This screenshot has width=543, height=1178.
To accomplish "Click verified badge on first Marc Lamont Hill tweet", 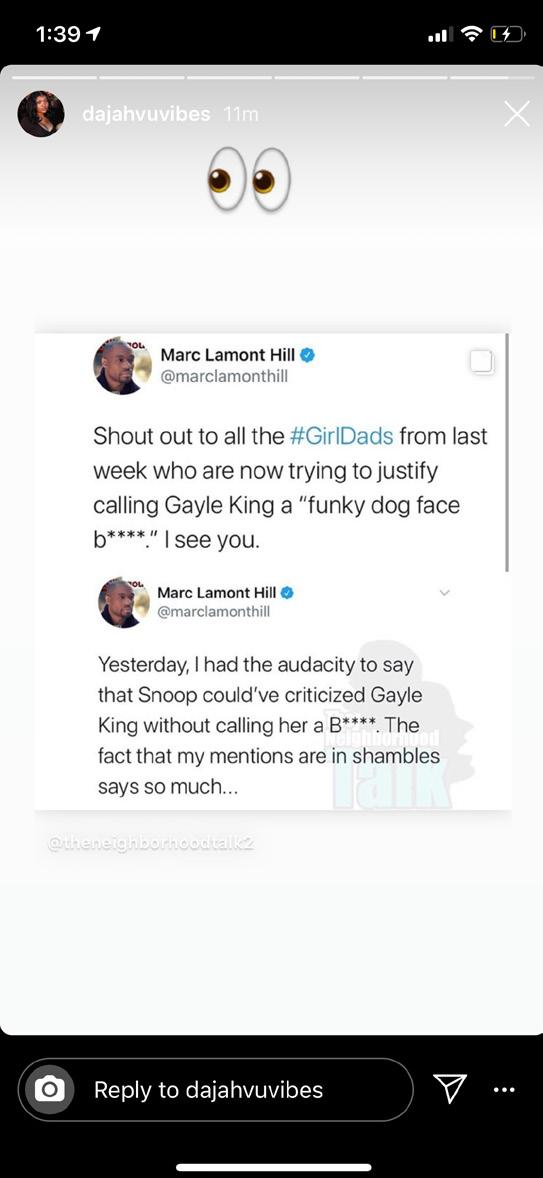I will (306, 355).
